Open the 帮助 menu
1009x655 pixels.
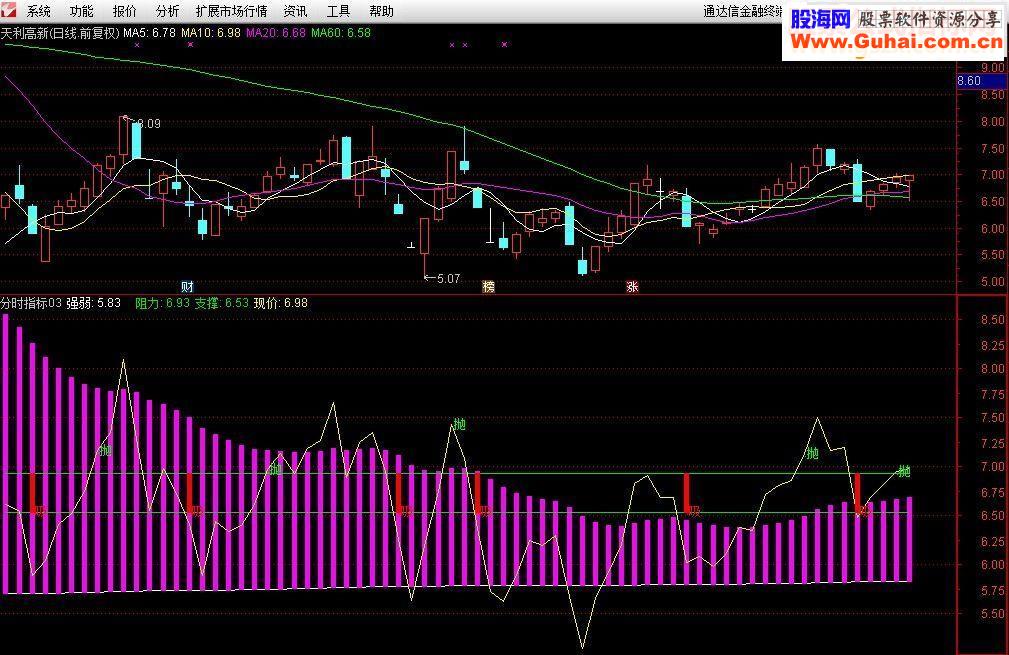[381, 11]
